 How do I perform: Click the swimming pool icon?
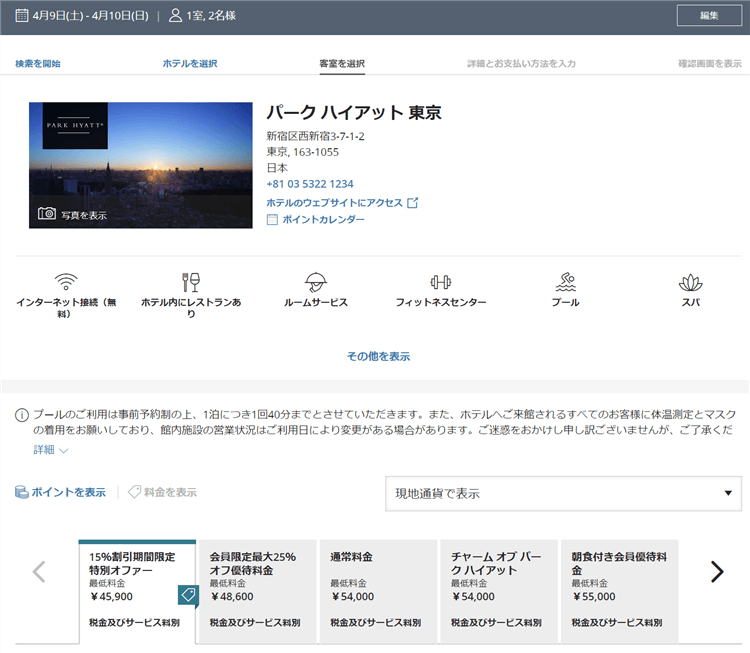566,281
